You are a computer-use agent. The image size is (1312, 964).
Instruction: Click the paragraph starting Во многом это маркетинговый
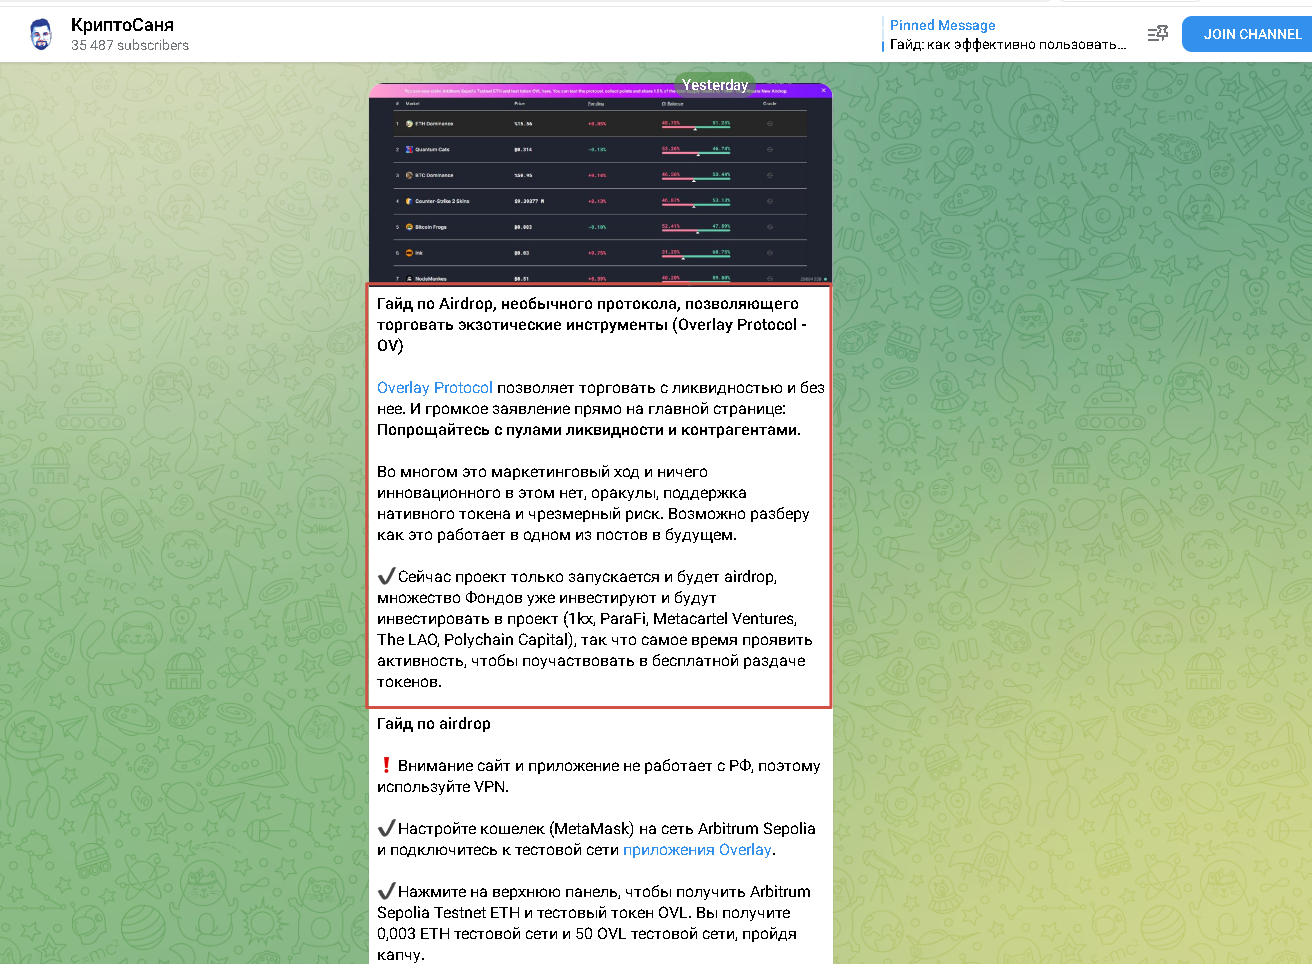tap(593, 503)
